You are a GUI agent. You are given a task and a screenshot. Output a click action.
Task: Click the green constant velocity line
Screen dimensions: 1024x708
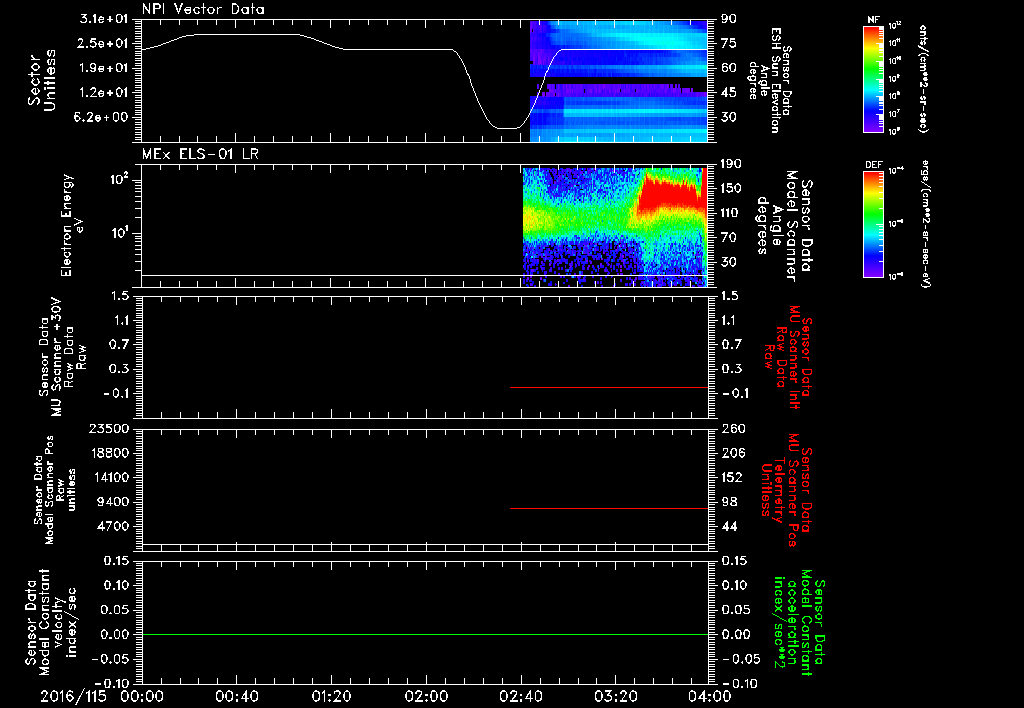pyautogui.click(x=424, y=634)
